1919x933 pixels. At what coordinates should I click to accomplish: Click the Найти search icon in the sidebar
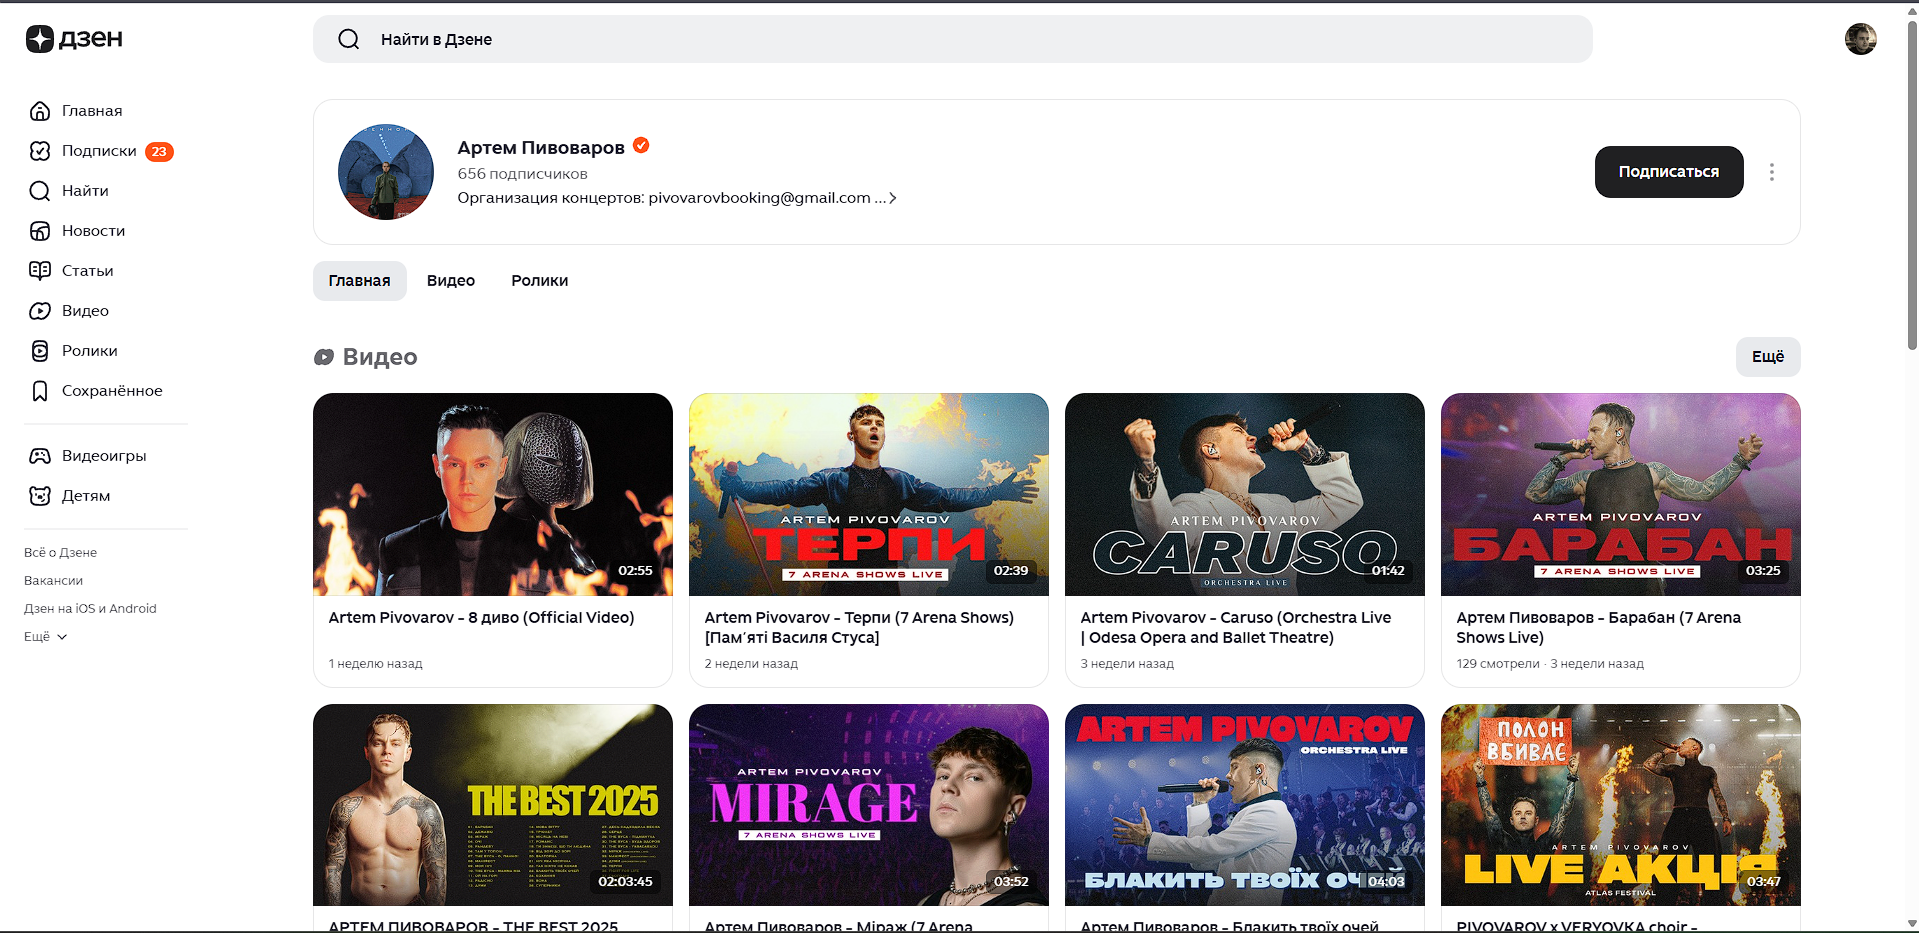click(40, 191)
